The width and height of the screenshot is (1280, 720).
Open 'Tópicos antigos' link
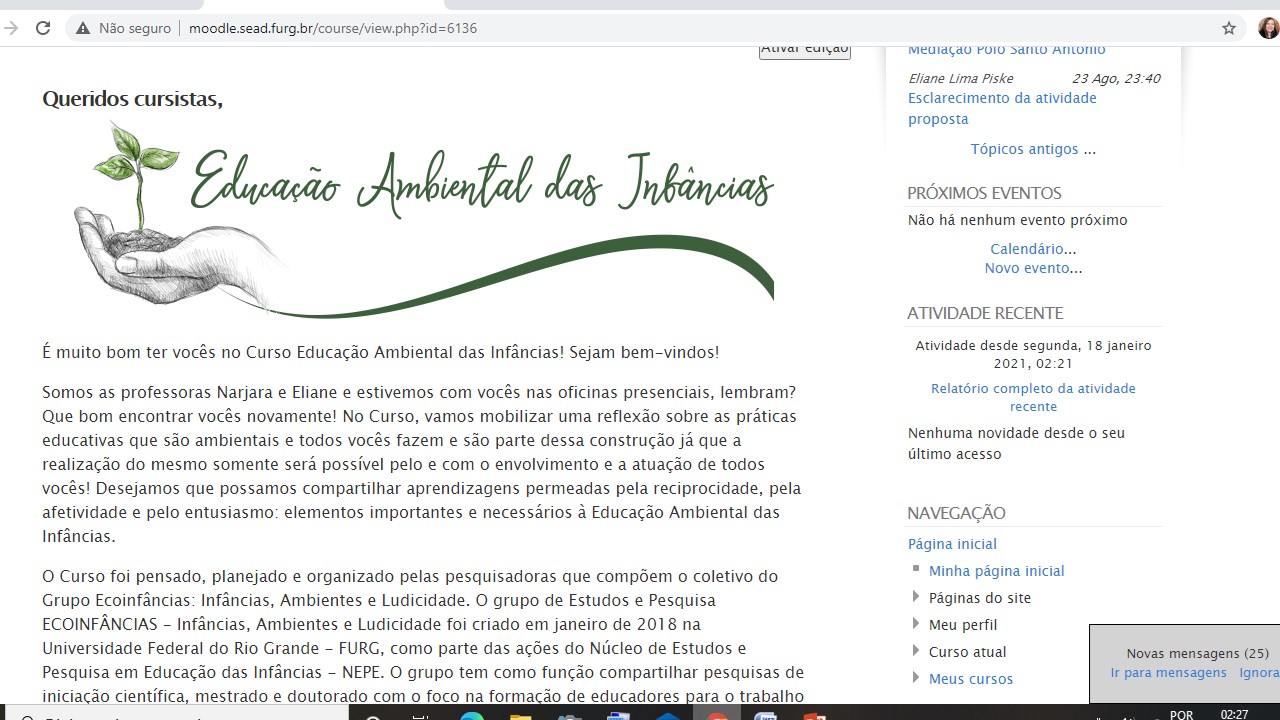pos(1024,149)
